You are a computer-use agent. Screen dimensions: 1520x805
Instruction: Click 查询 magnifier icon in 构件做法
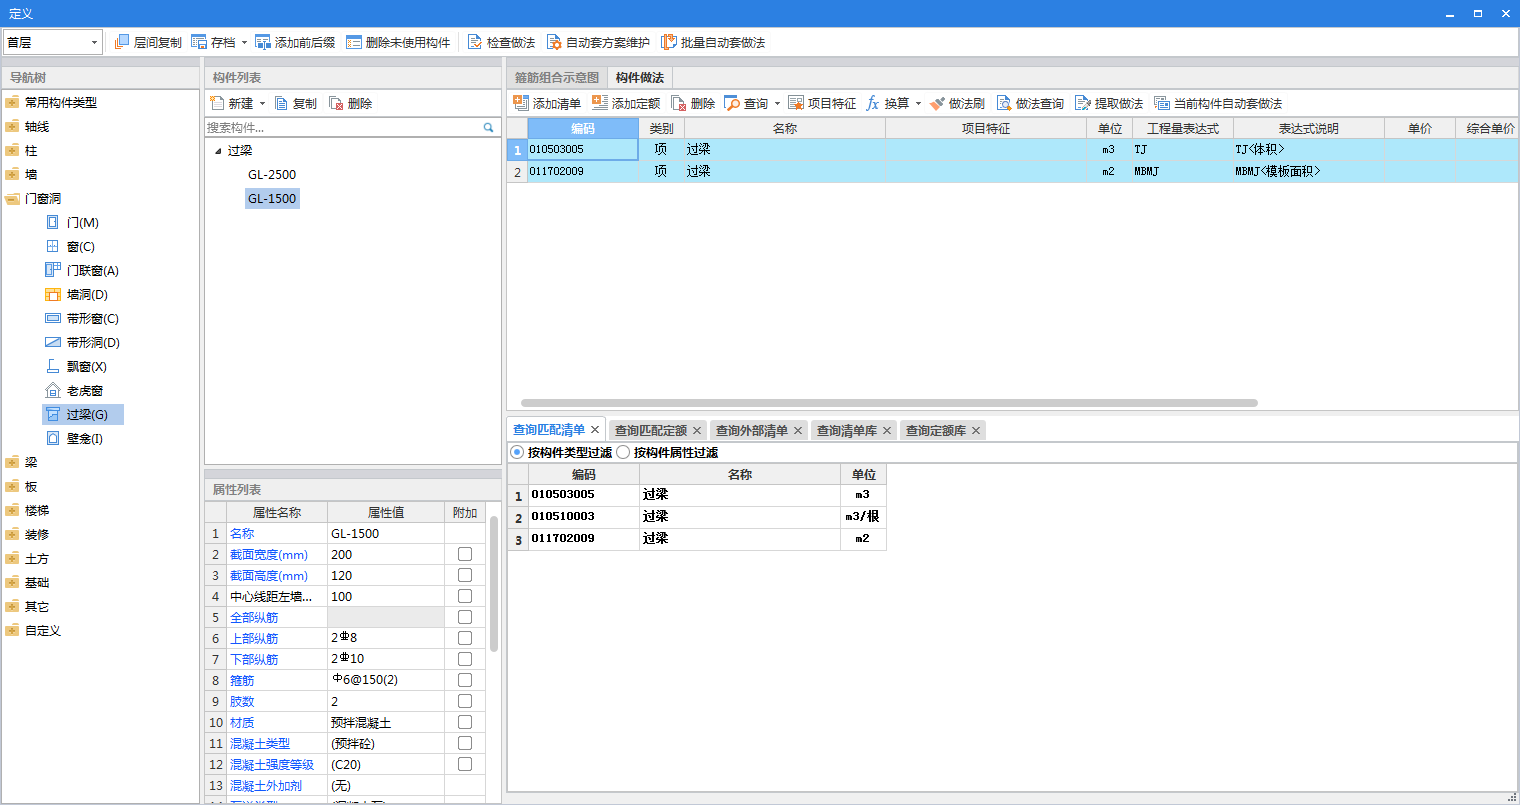pyautogui.click(x=732, y=103)
